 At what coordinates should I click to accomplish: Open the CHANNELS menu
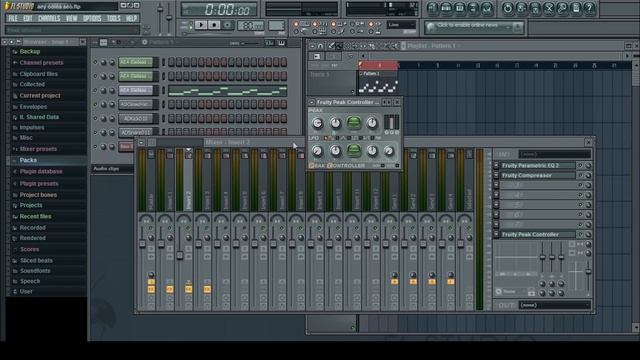[x=49, y=19]
